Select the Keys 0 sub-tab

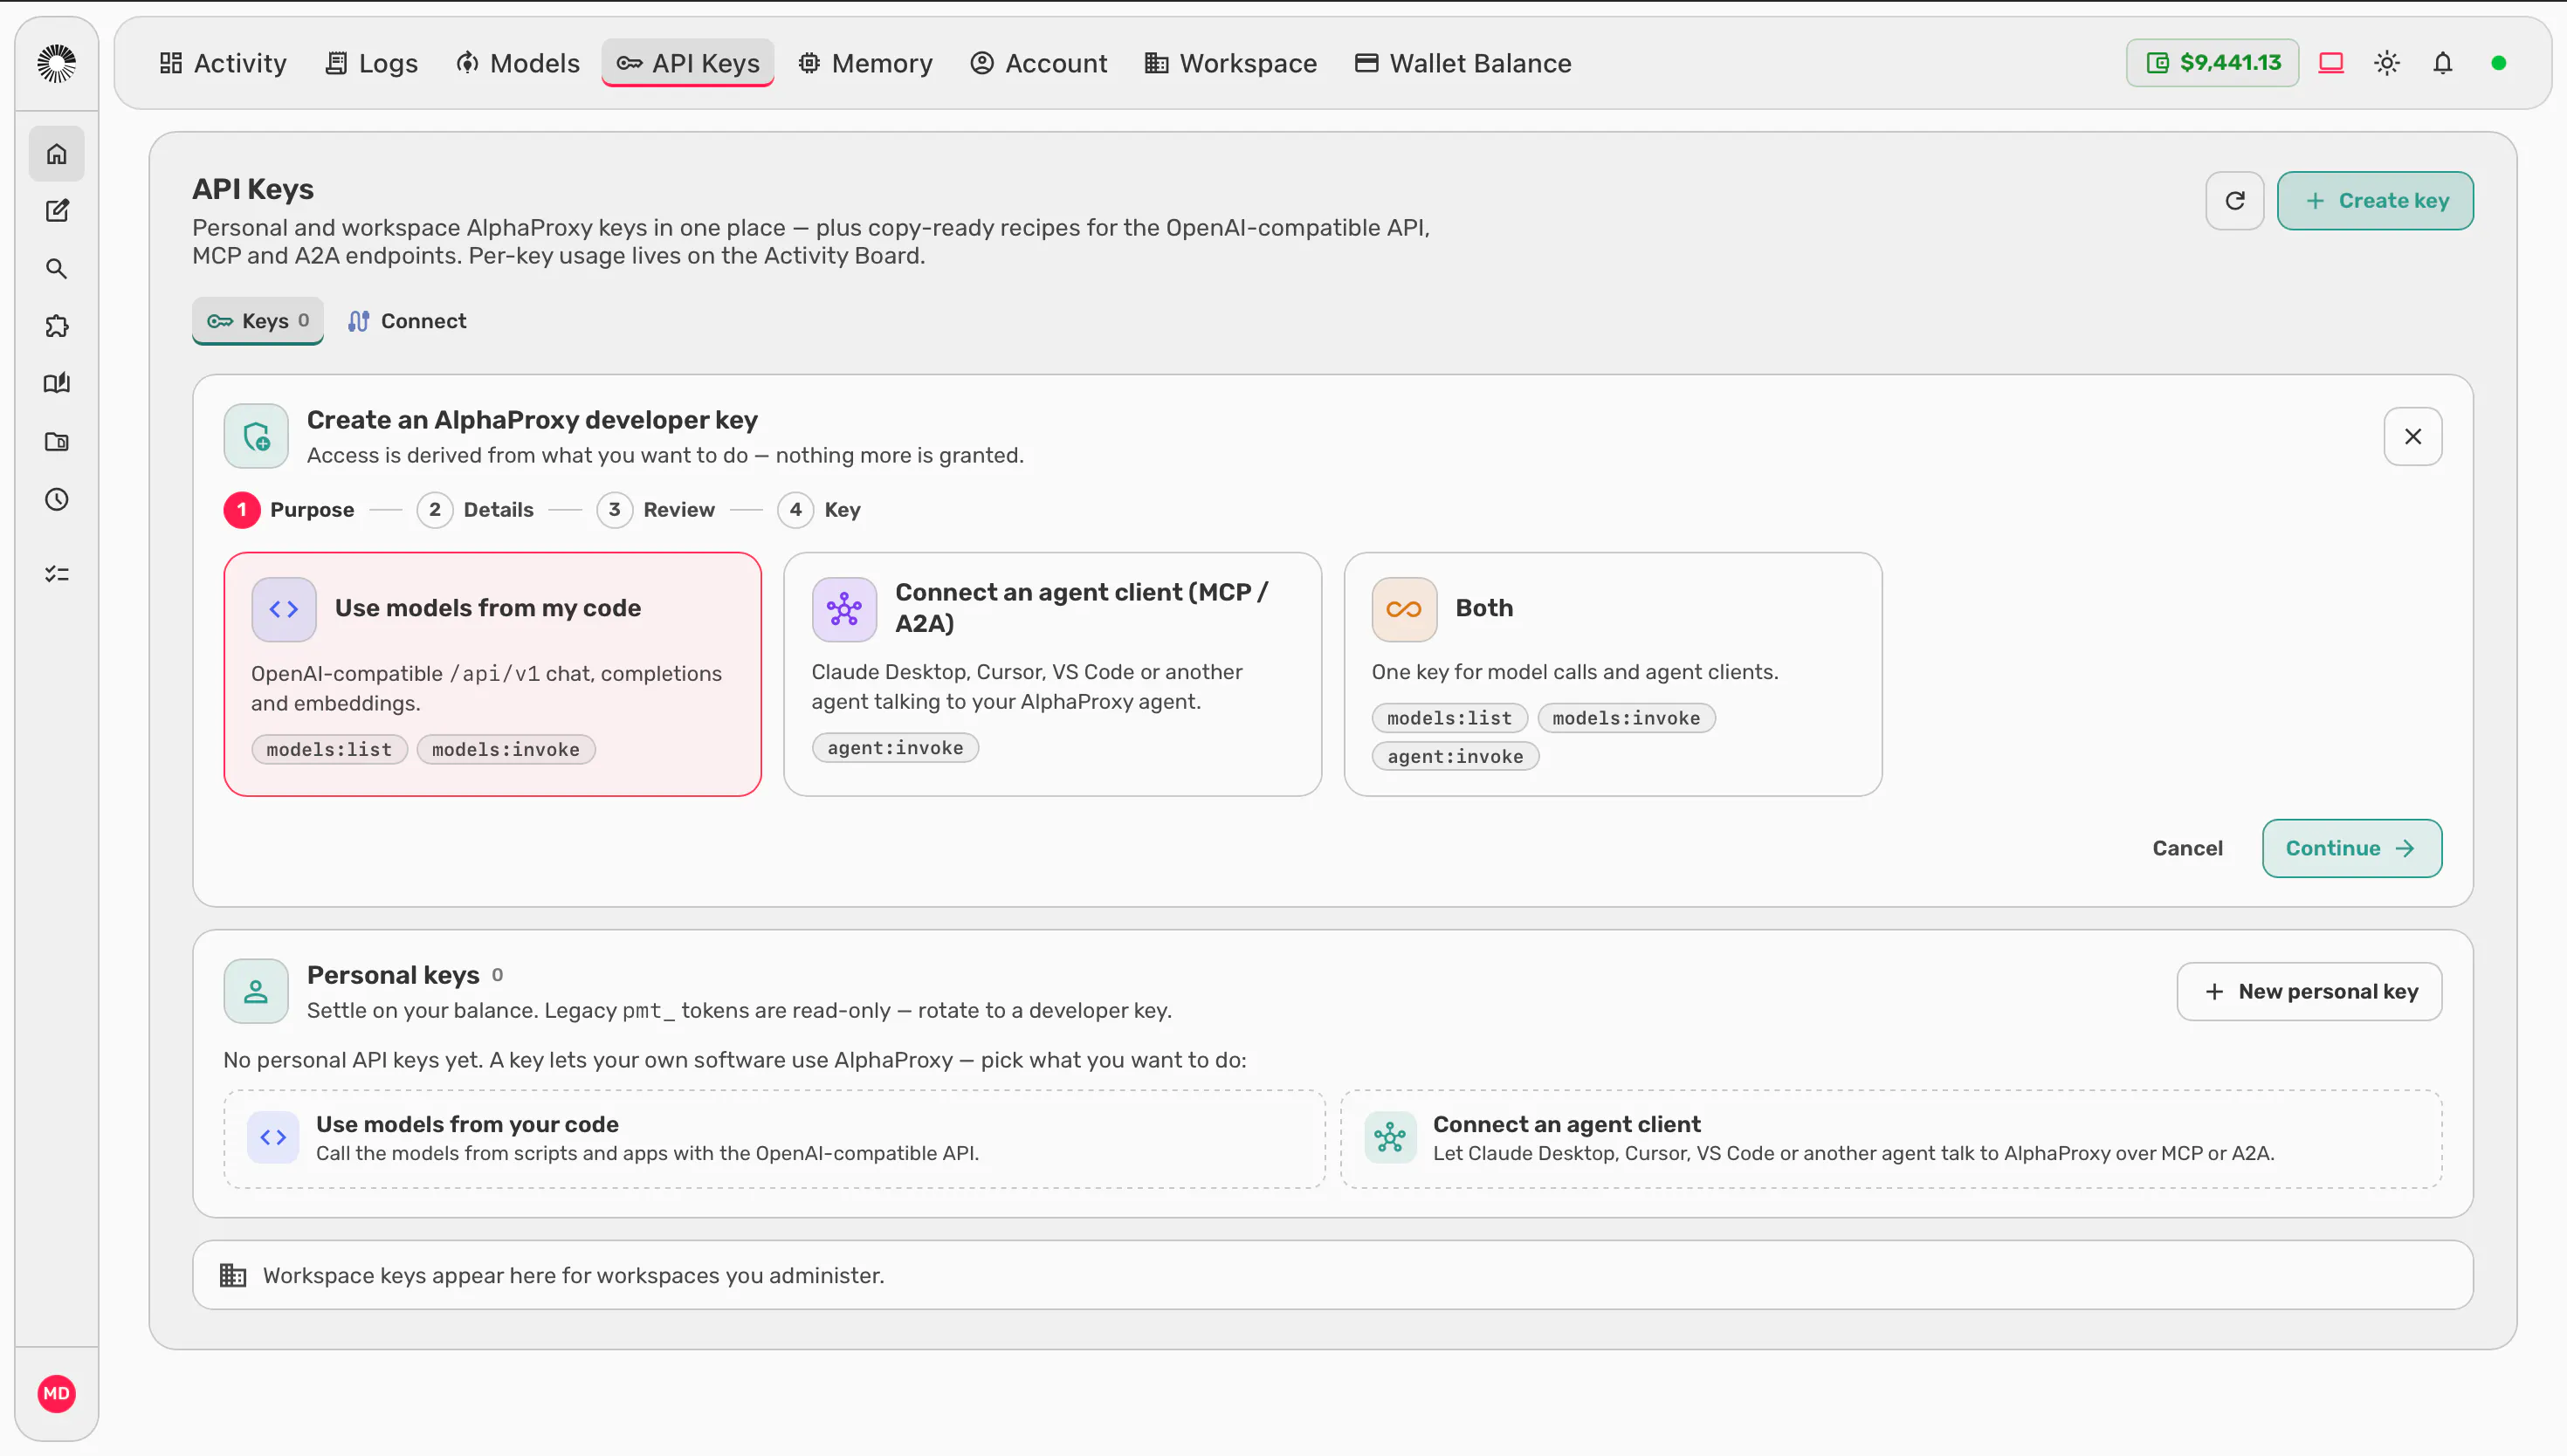[x=258, y=321]
